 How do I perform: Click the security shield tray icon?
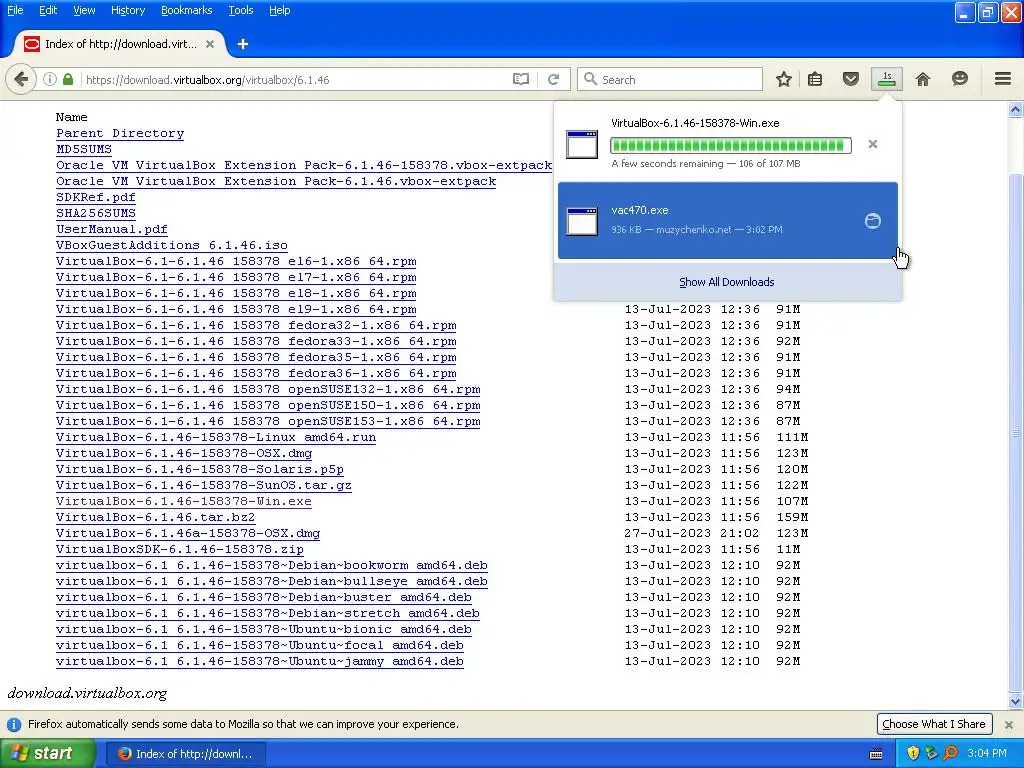pos(913,754)
